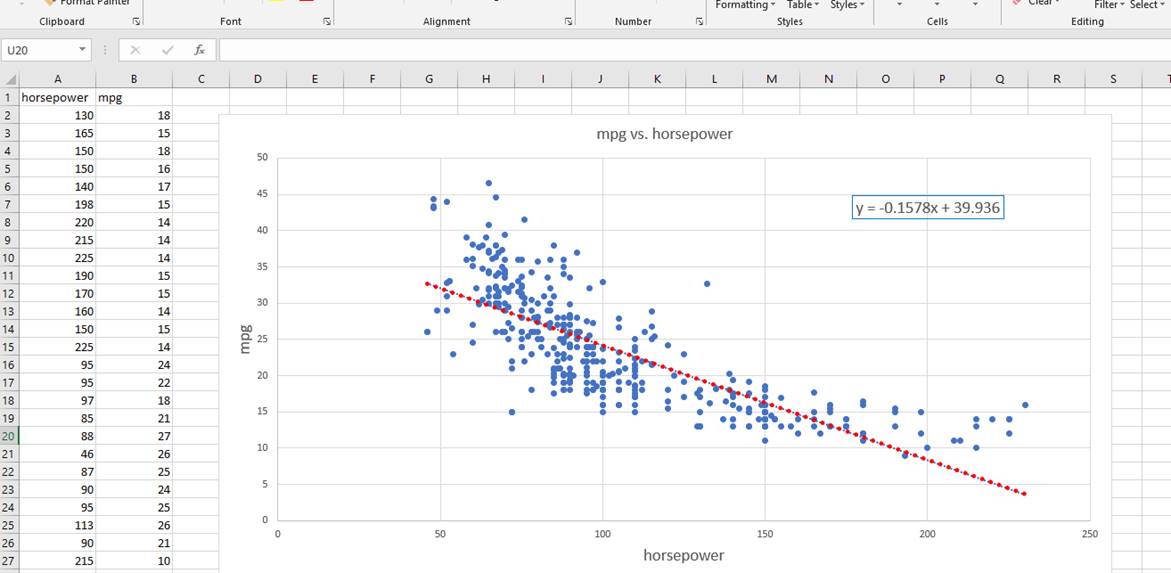This screenshot has height=573, width=1171.
Task: Open Insert Function with the fx icon
Action: (x=199, y=50)
